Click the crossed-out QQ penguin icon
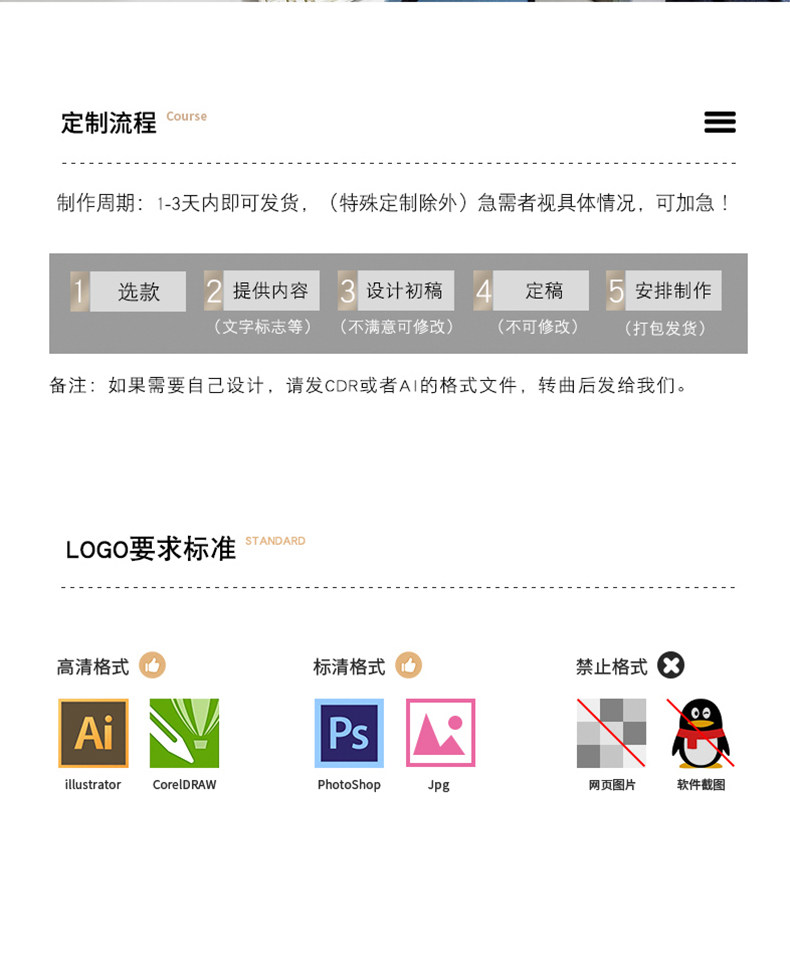 [x=701, y=733]
